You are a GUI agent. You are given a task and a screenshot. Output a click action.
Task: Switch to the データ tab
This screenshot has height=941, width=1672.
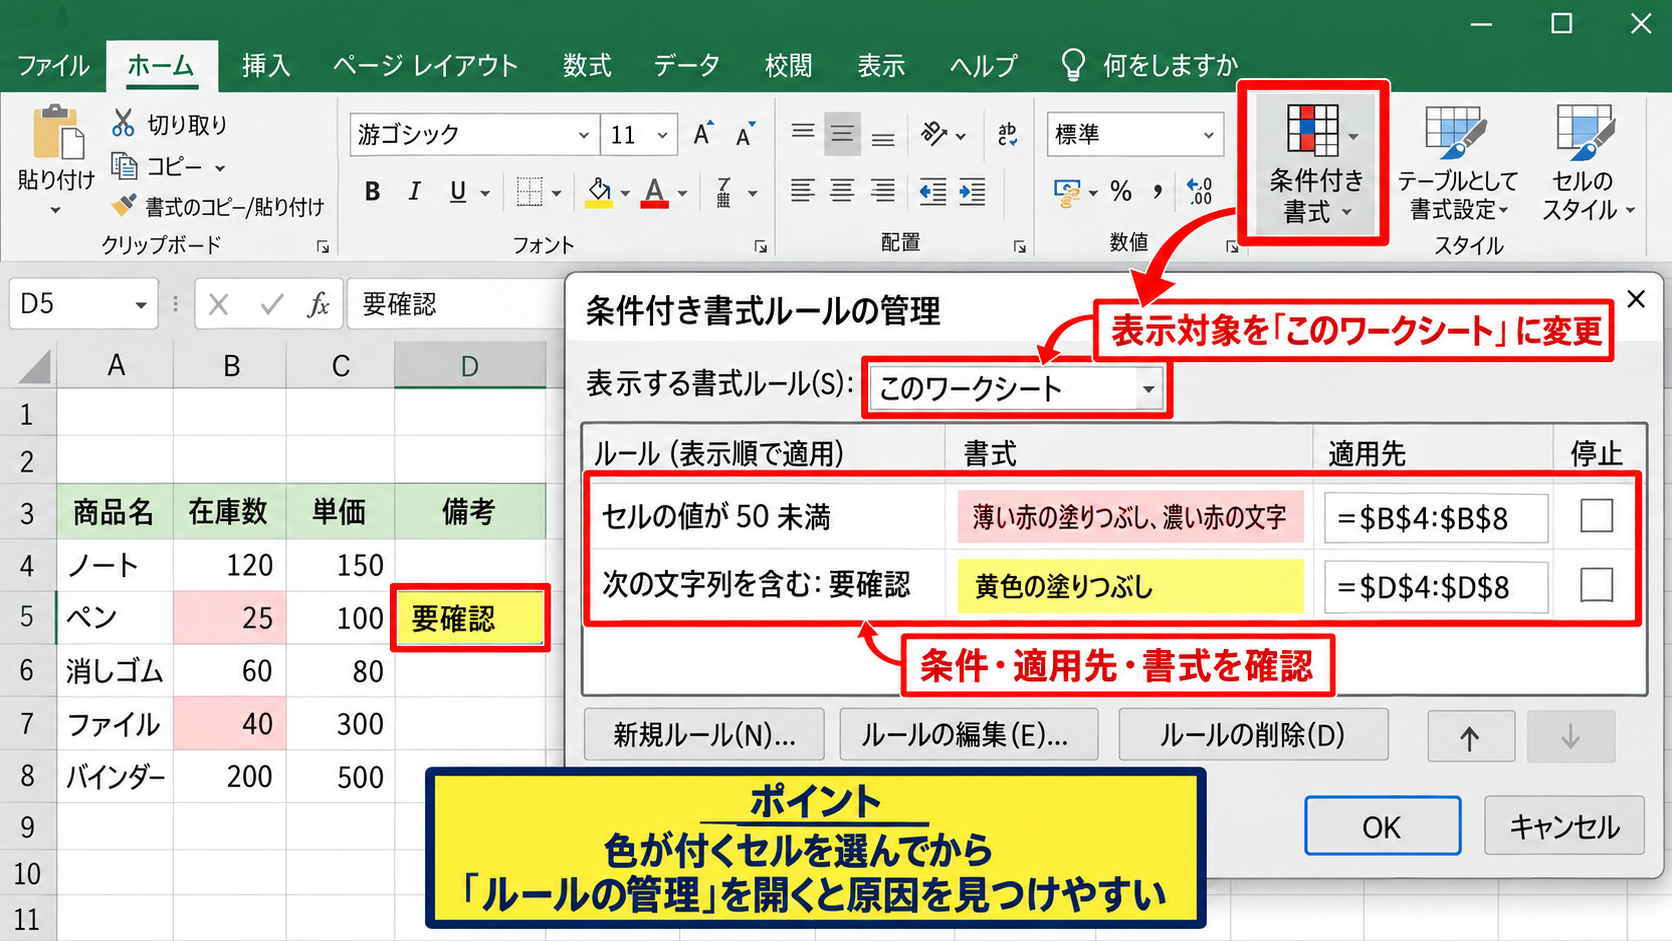point(686,66)
